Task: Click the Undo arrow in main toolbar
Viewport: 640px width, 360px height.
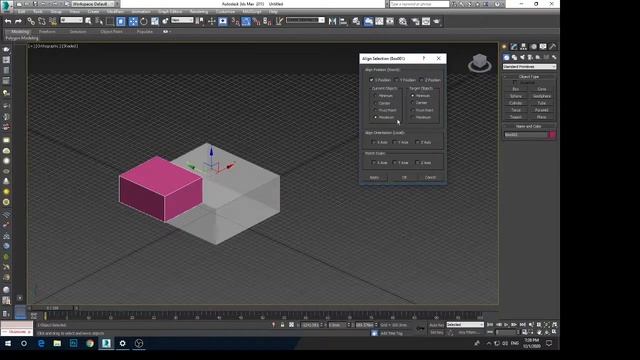Action: pos(8,21)
